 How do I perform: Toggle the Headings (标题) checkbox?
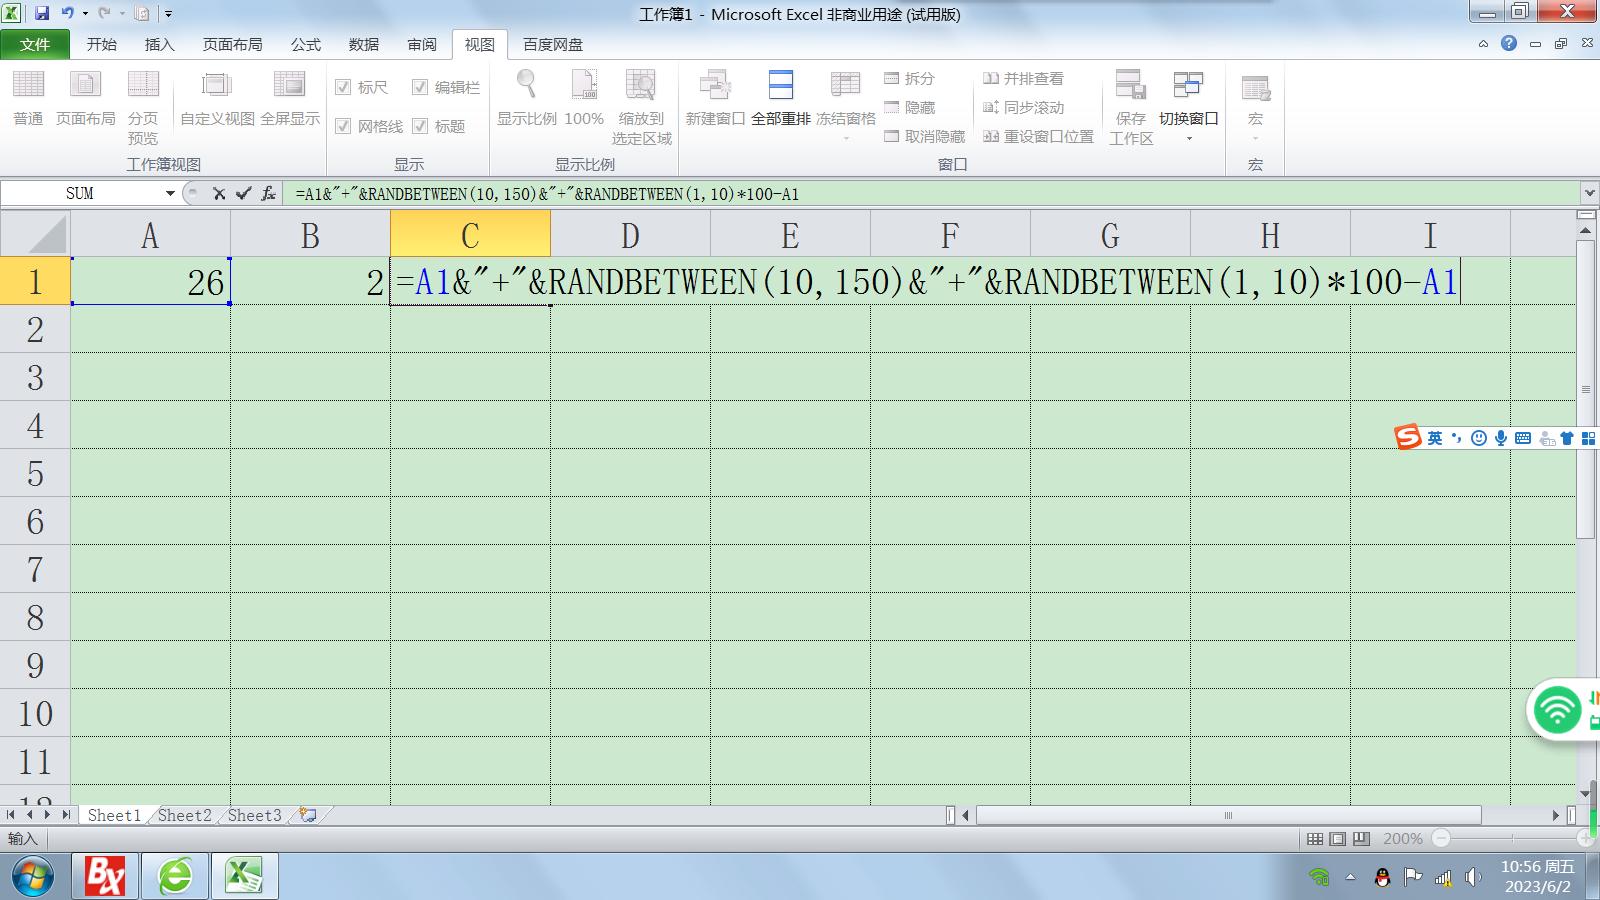click(420, 126)
